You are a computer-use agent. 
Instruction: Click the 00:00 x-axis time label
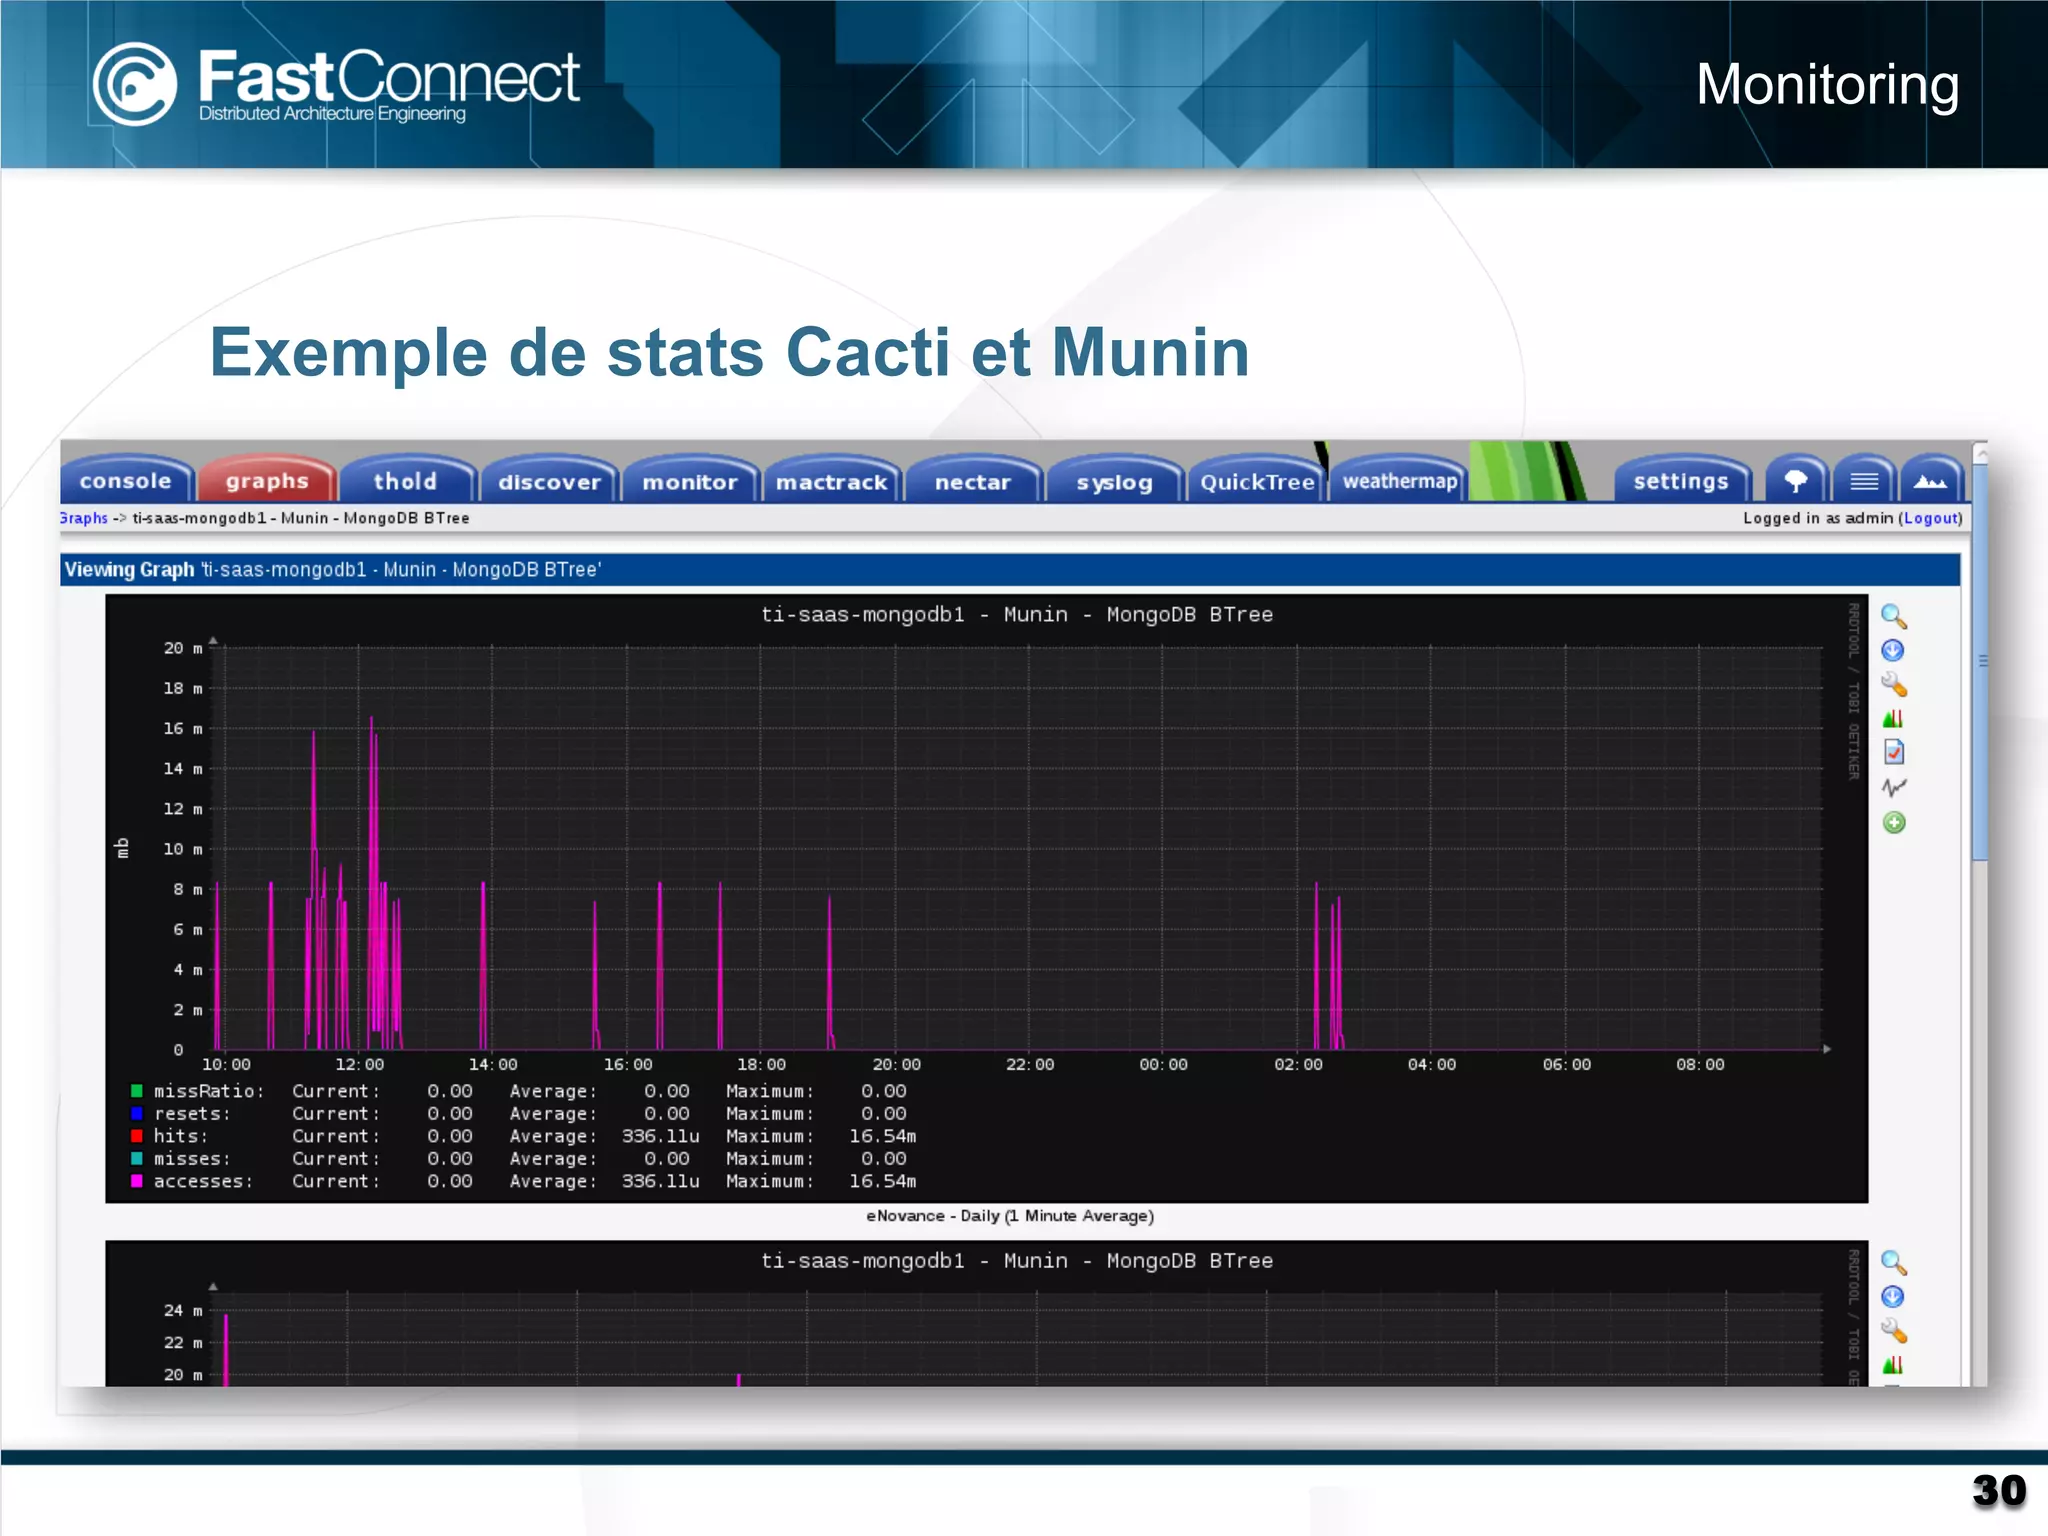coord(1163,1065)
